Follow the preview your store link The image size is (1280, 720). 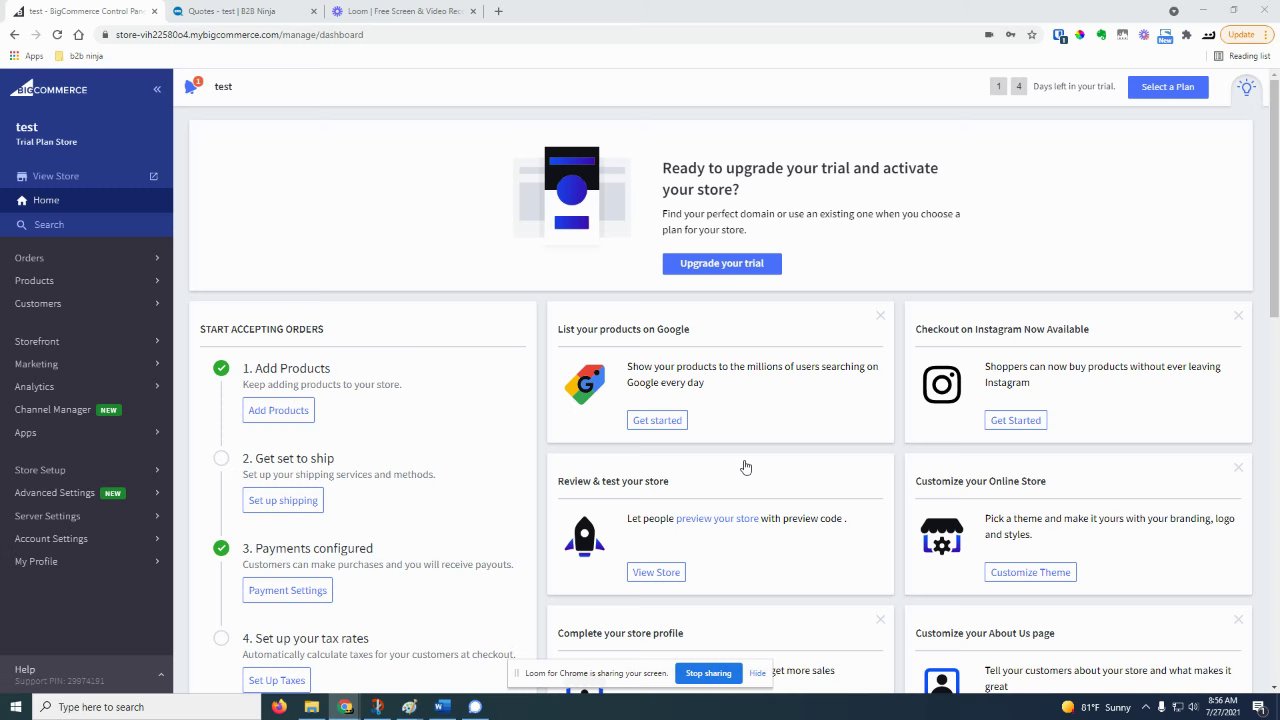[717, 519]
